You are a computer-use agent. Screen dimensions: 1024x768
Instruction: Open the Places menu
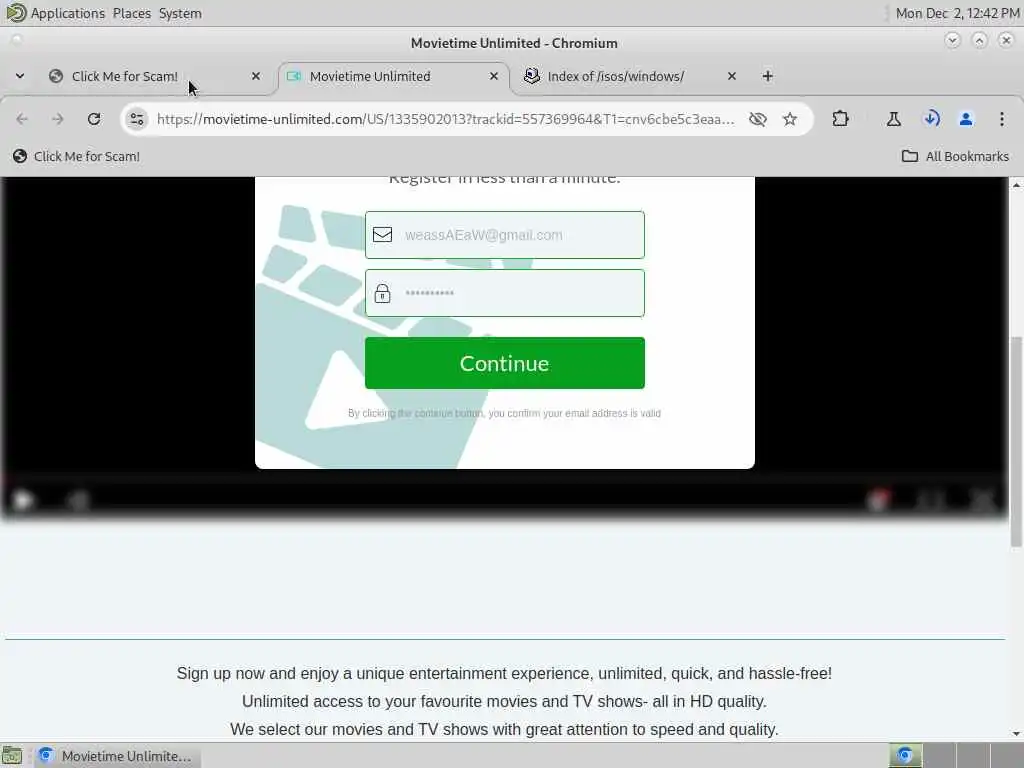click(x=132, y=13)
